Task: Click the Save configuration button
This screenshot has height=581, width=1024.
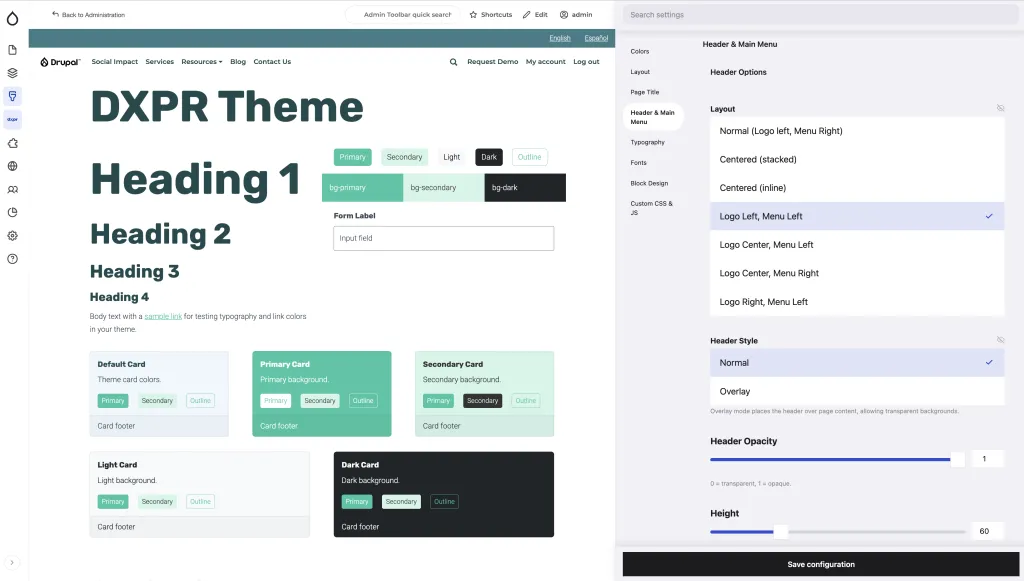Action: pos(819,563)
